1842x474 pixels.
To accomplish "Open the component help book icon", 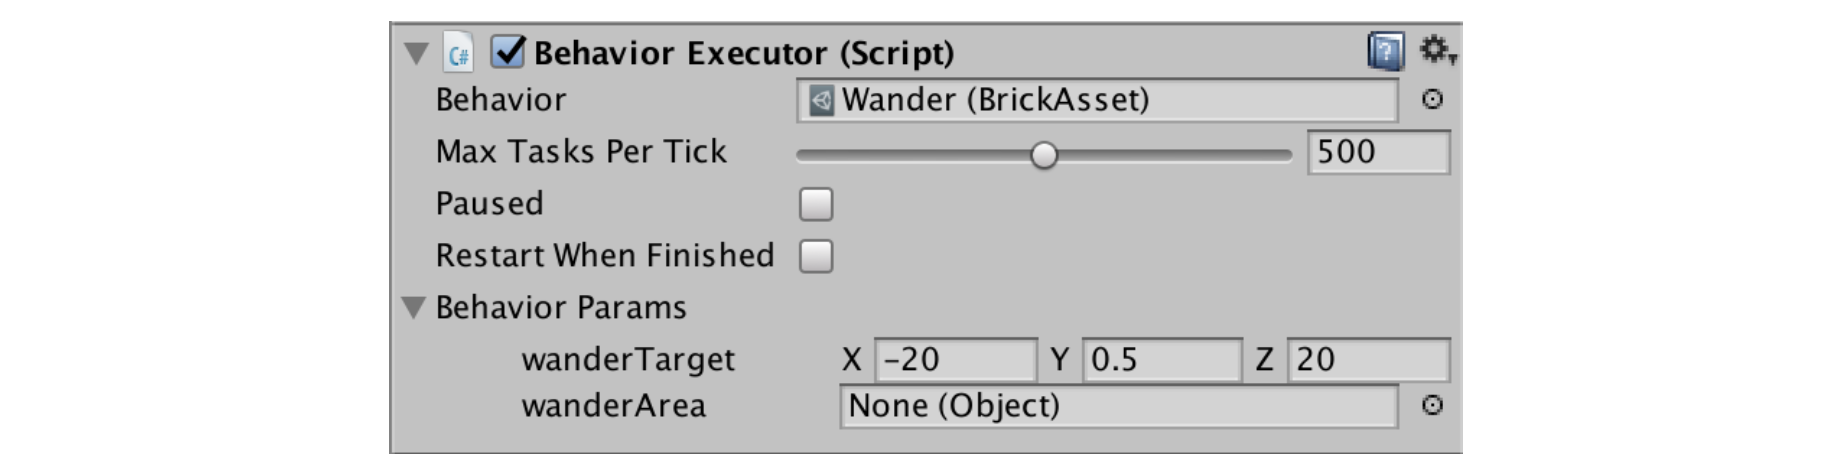I will (x=1385, y=51).
